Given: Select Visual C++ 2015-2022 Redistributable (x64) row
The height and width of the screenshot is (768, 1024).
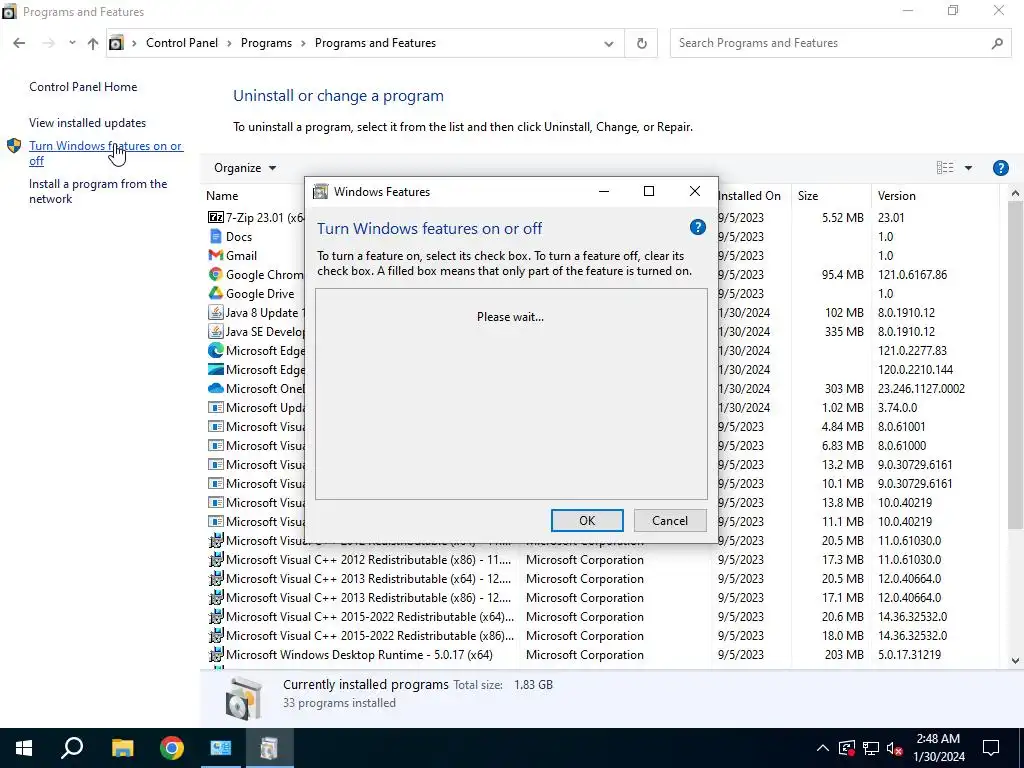Looking at the screenshot, I should (601, 616).
